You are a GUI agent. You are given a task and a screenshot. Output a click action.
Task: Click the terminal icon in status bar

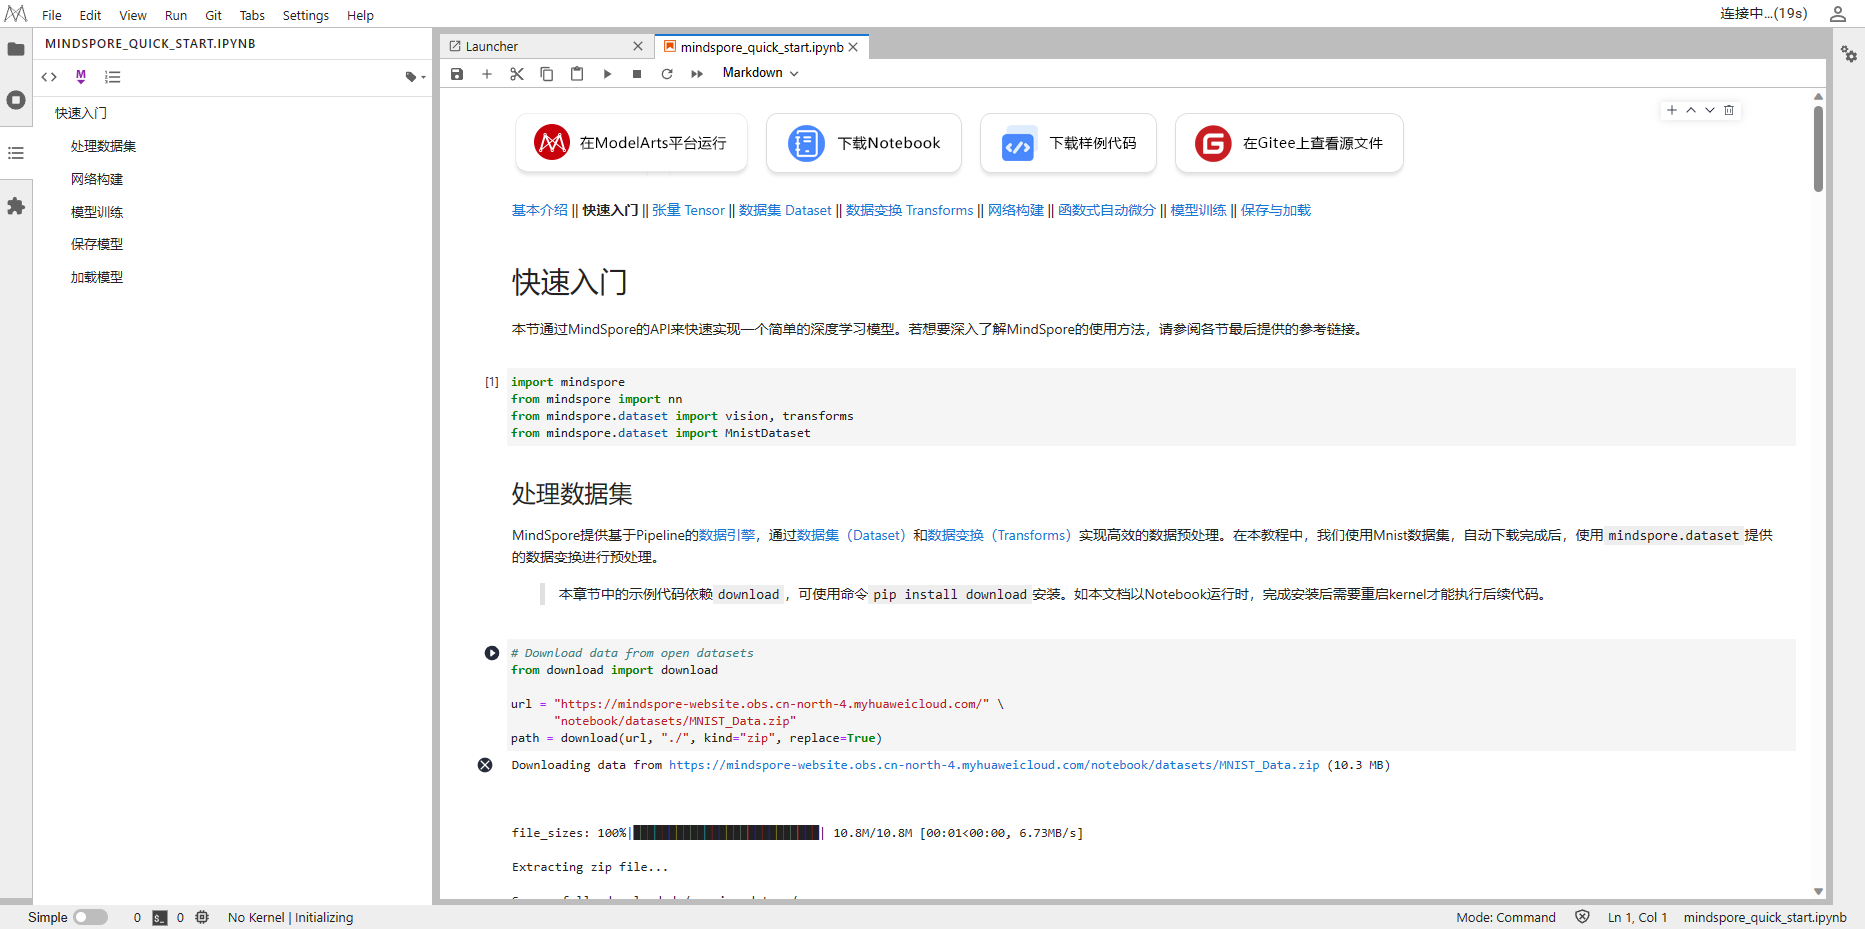160,918
